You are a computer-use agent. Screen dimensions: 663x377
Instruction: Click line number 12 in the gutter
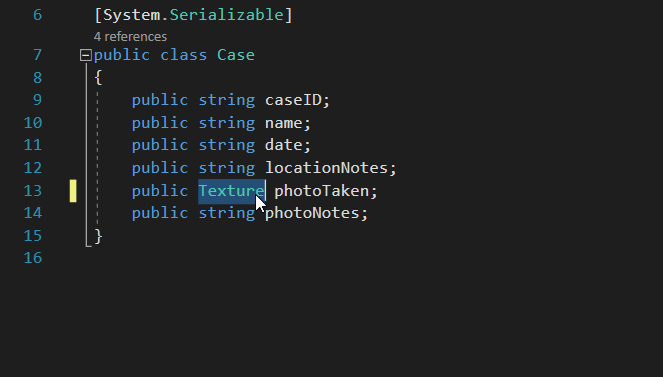click(x=33, y=168)
